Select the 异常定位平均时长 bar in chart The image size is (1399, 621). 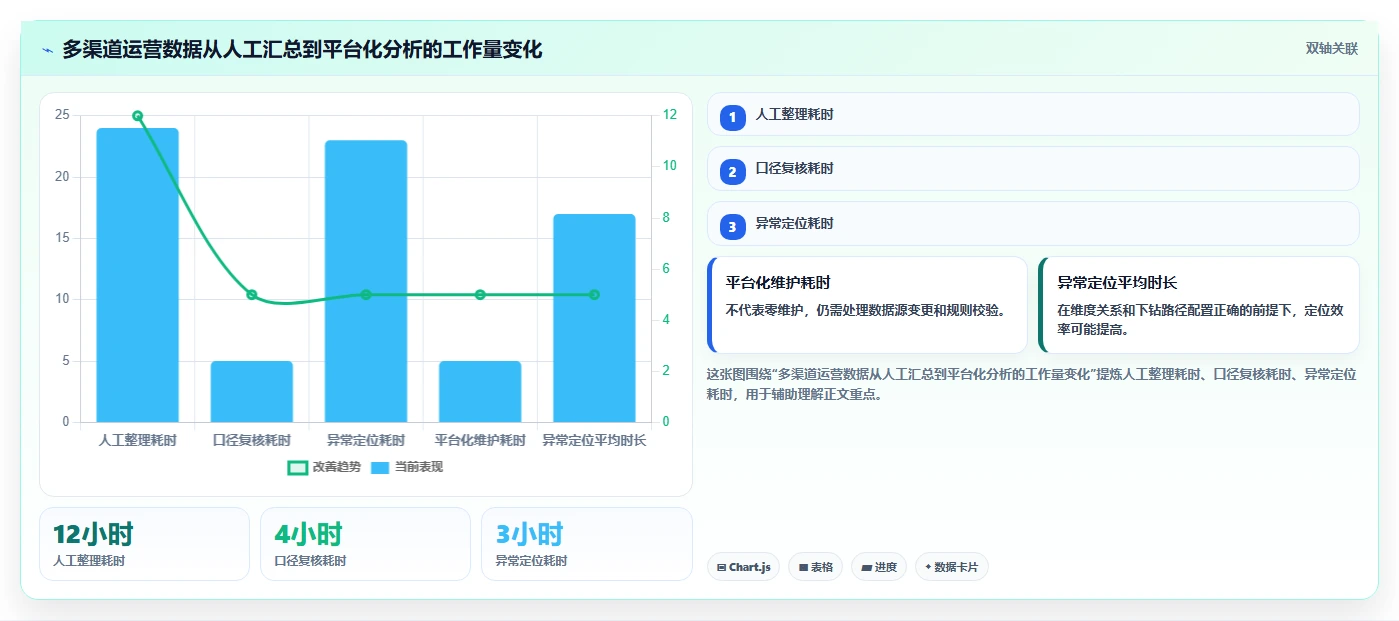pyautogui.click(x=594, y=318)
